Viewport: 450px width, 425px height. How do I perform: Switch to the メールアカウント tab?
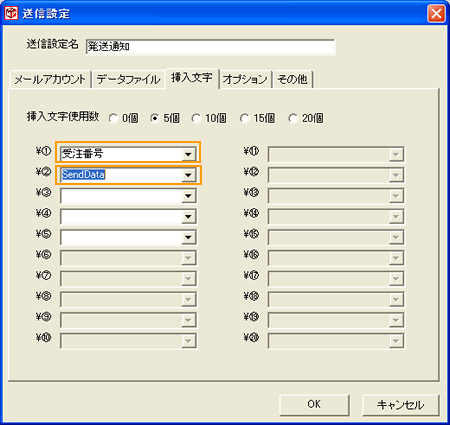[50, 80]
